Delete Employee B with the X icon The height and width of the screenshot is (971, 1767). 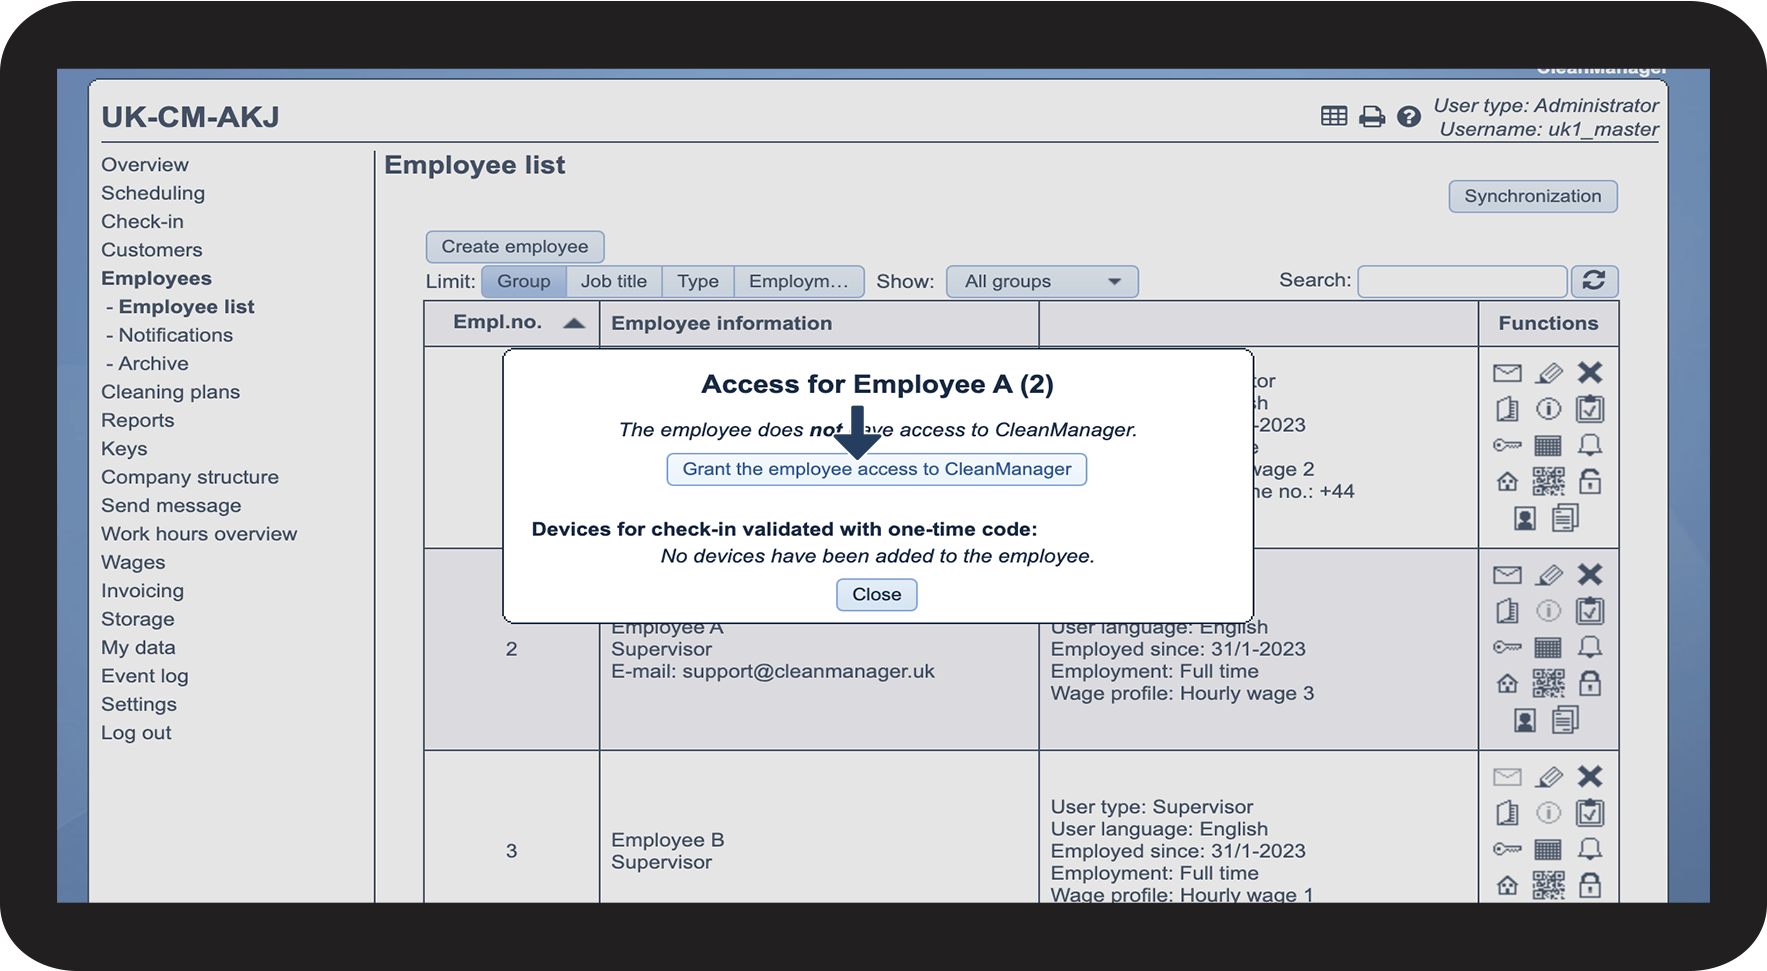1590,776
